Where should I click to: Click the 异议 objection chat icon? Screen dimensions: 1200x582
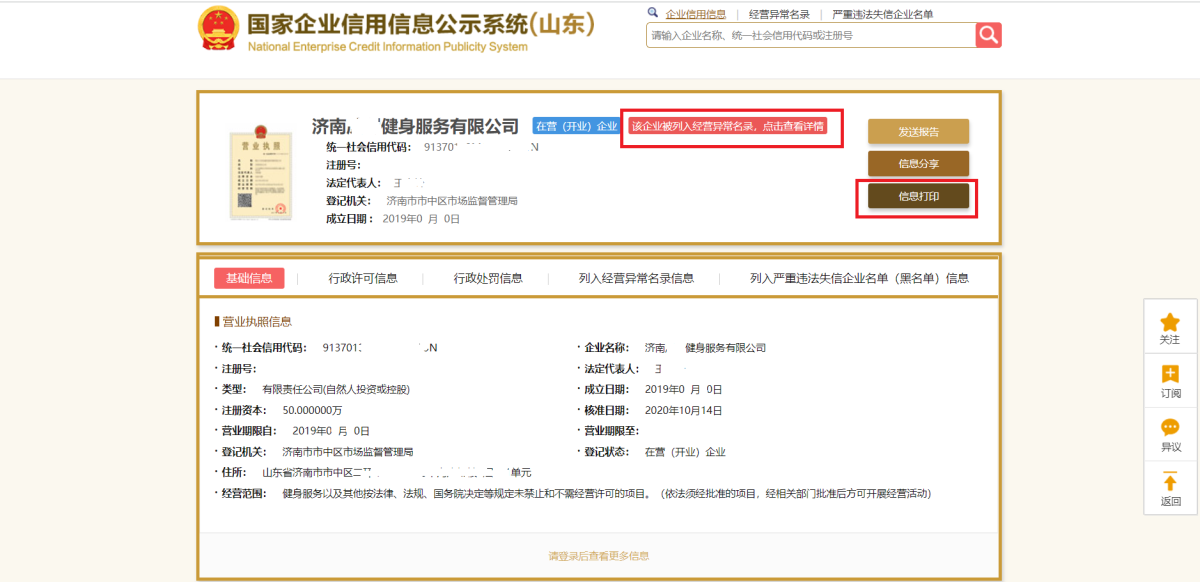[x=1169, y=429]
